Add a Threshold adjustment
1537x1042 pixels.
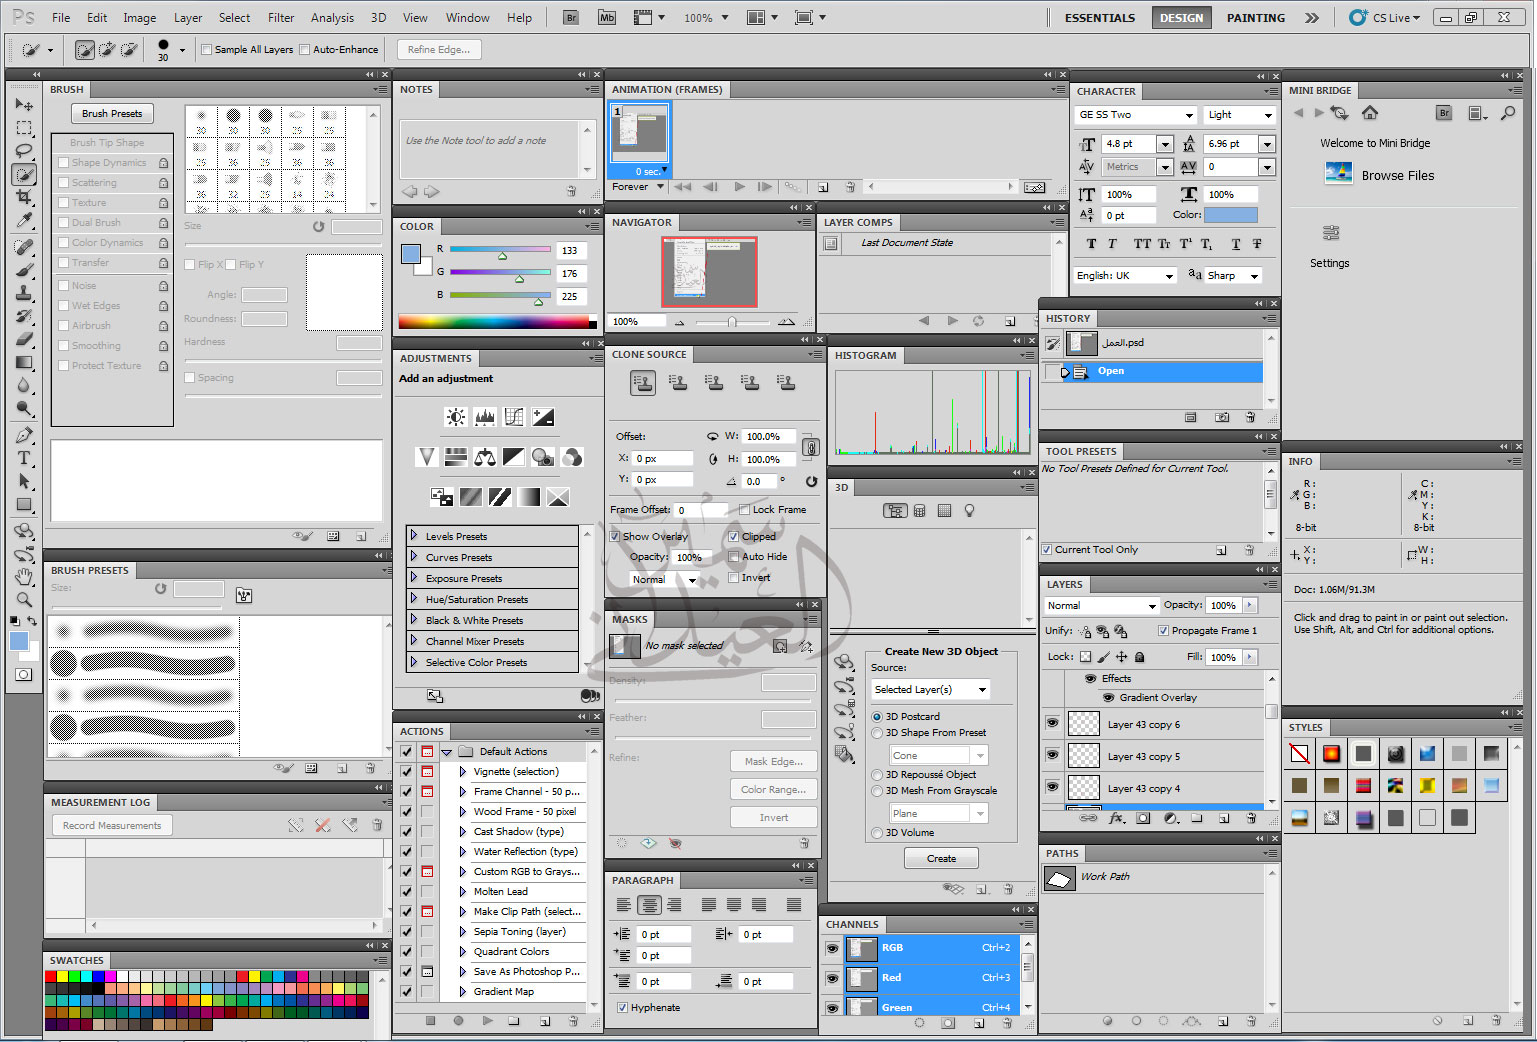[x=500, y=497]
